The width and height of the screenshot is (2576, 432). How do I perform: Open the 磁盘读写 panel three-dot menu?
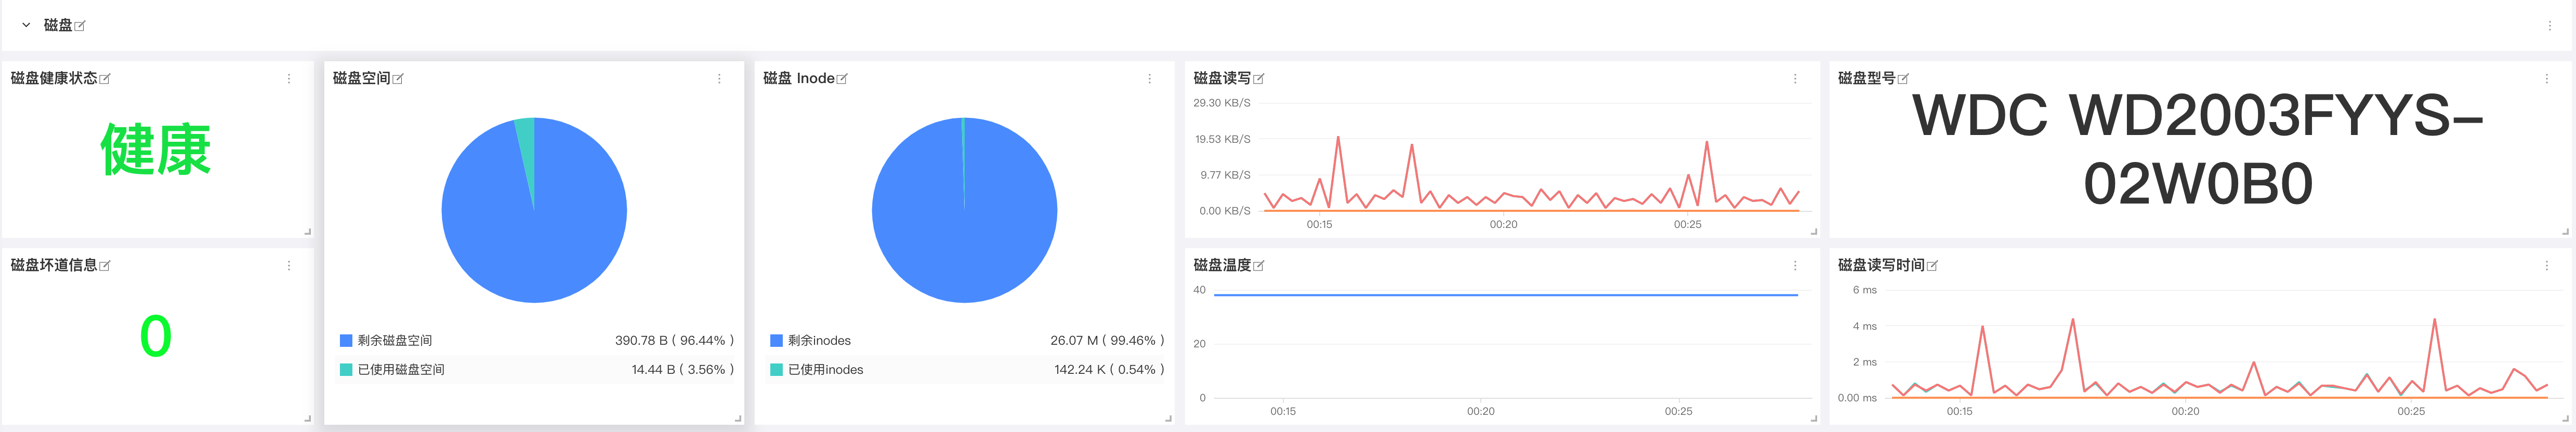[x=1795, y=78]
